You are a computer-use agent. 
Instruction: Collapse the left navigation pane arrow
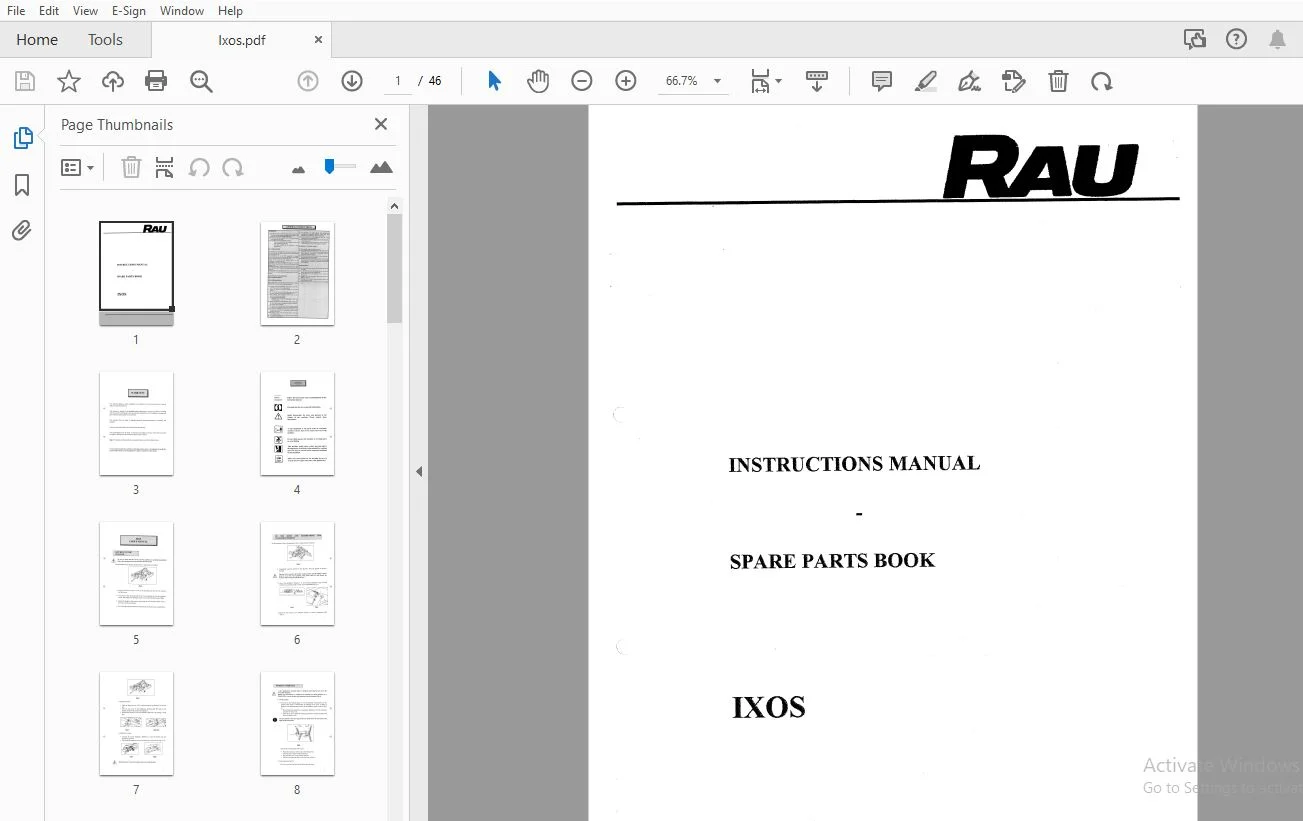(x=419, y=471)
